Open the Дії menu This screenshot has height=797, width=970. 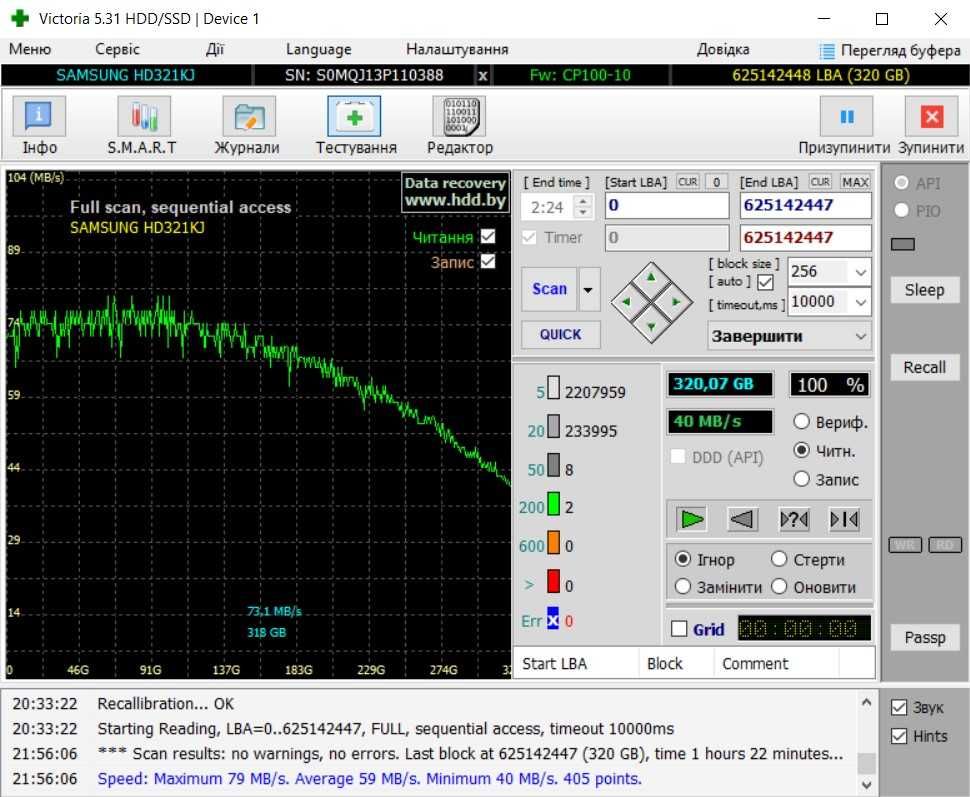click(215, 50)
